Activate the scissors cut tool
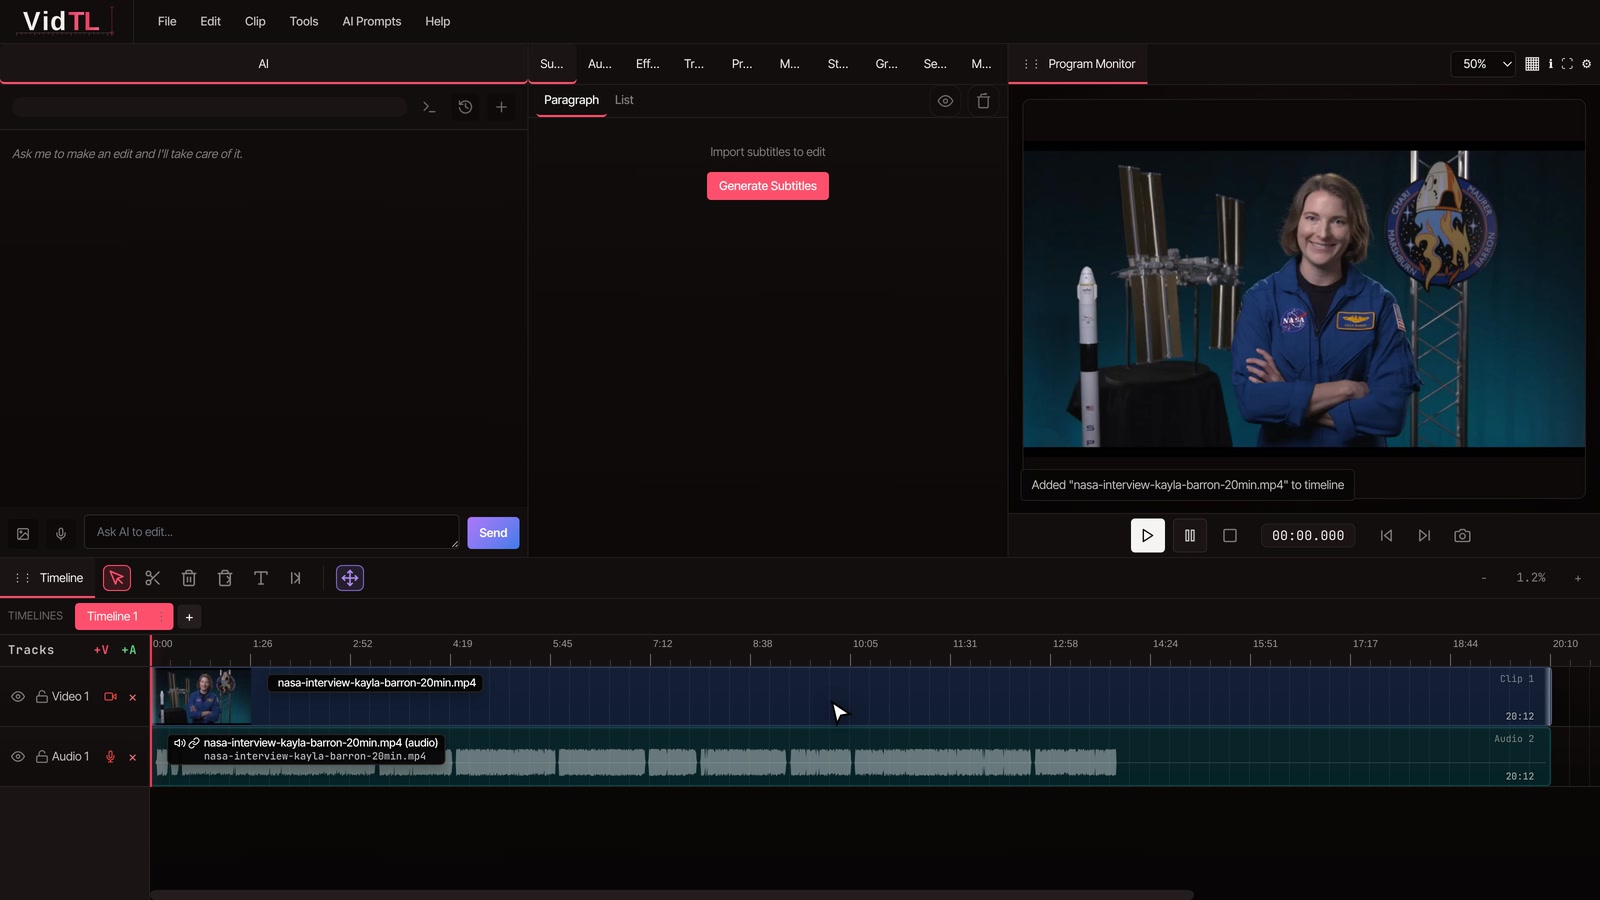 [x=153, y=578]
